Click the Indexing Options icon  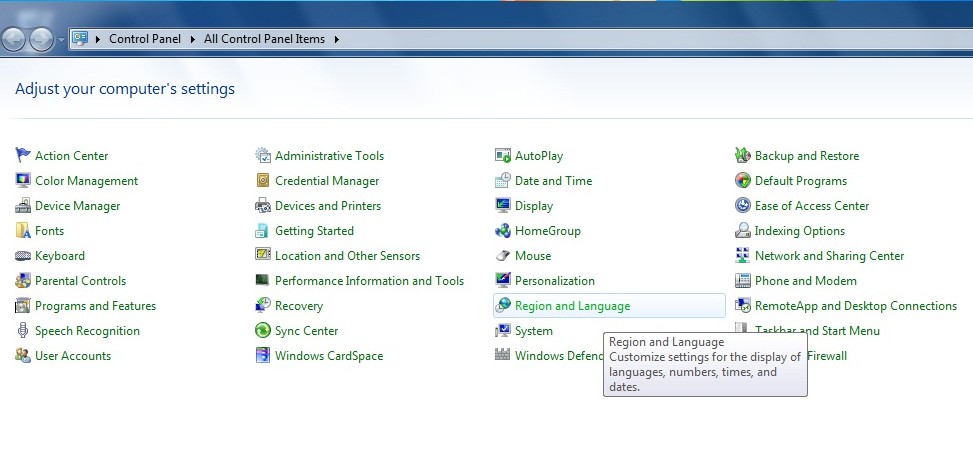743,230
